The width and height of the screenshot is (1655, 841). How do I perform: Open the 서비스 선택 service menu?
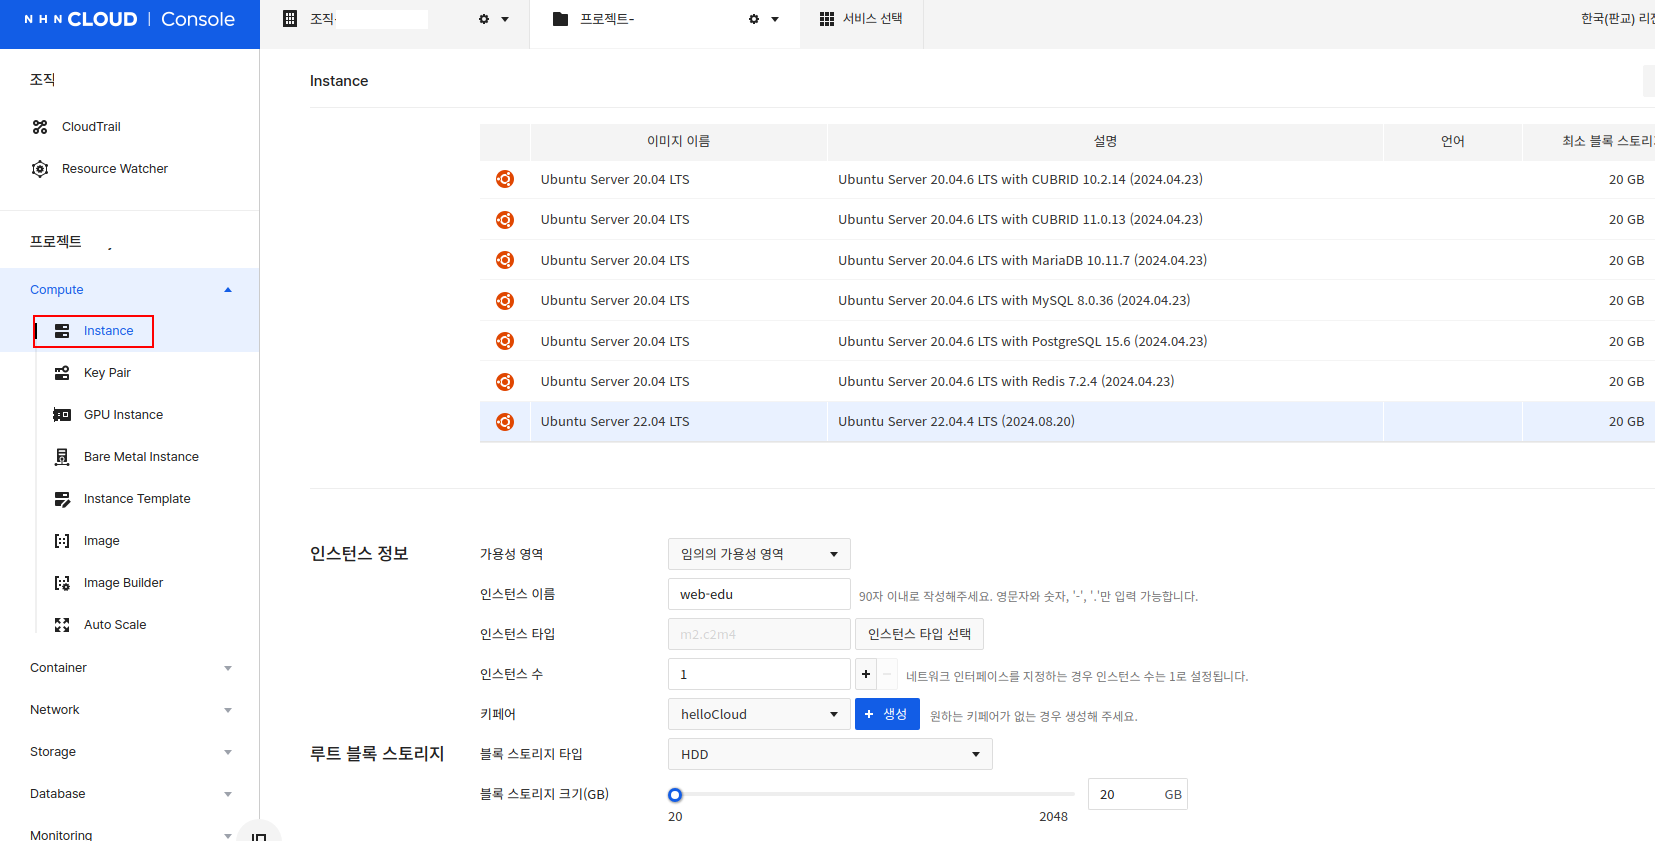point(861,19)
